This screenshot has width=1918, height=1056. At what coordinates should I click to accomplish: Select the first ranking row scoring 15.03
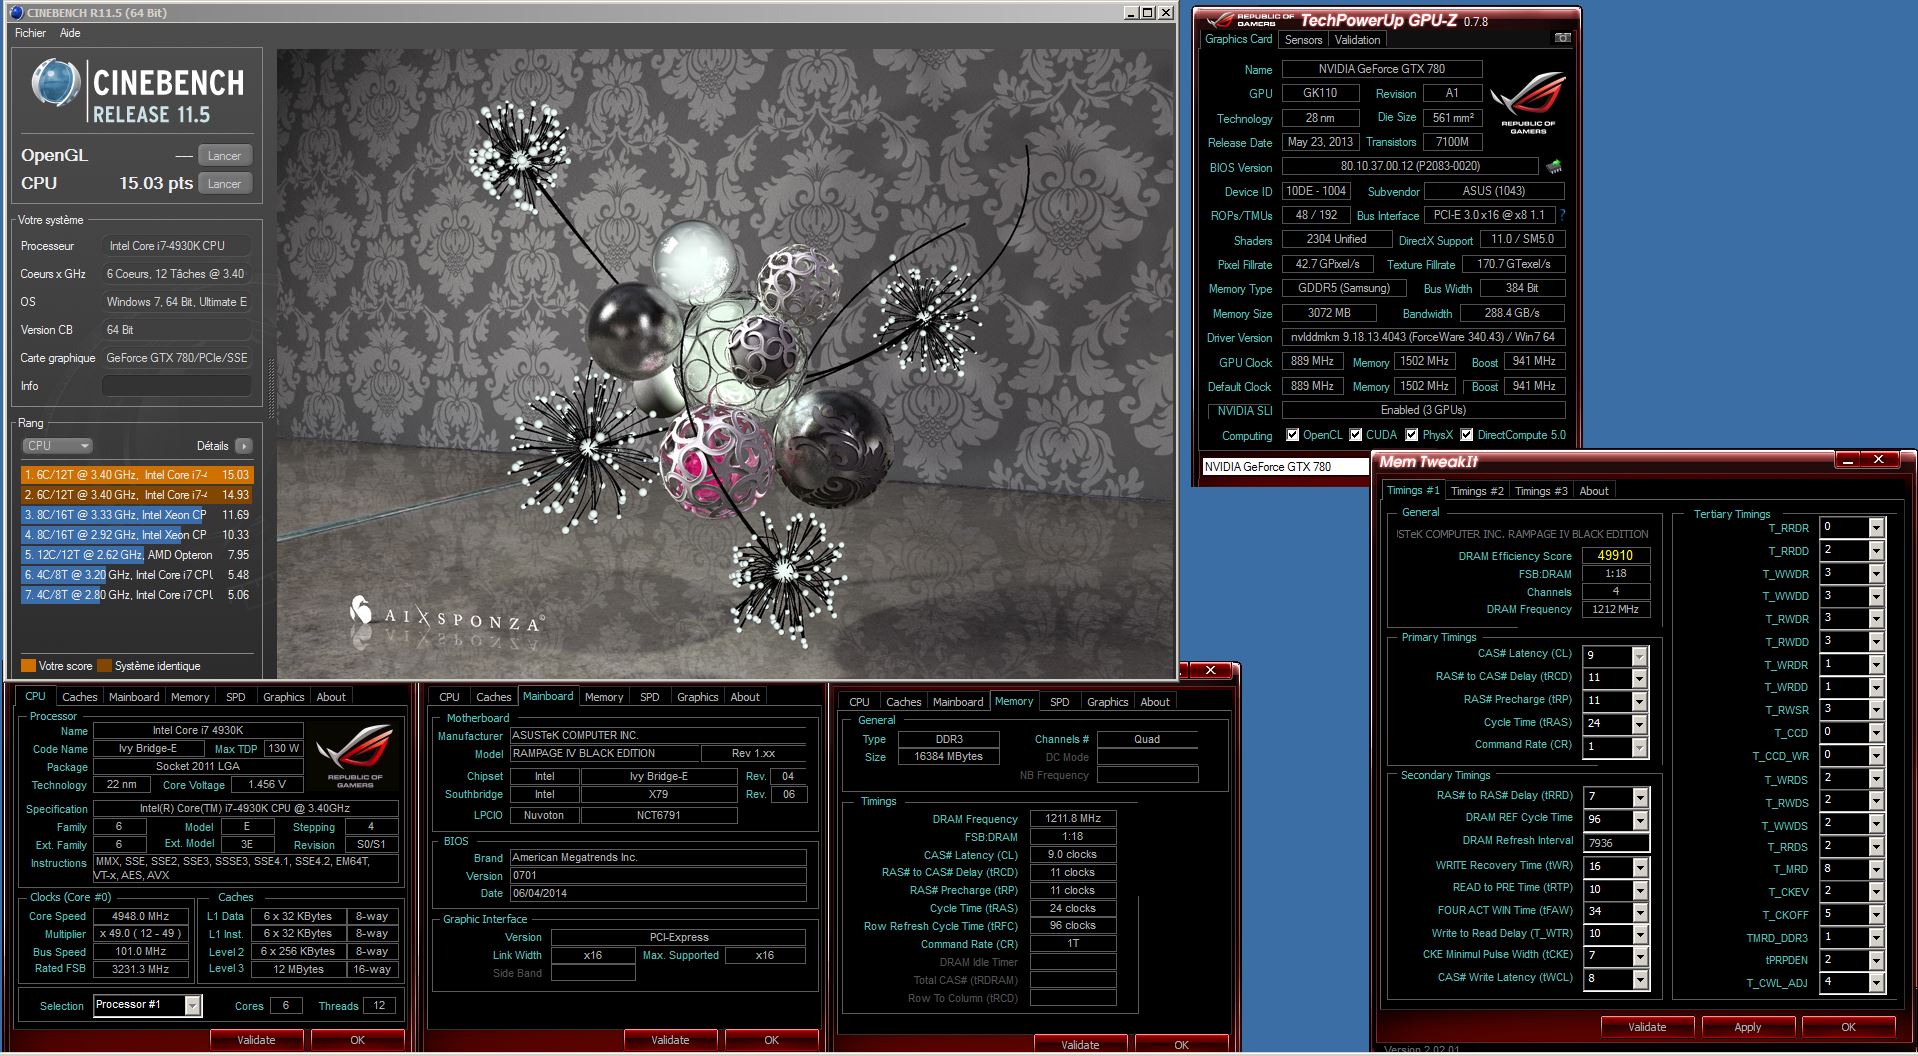(137, 475)
